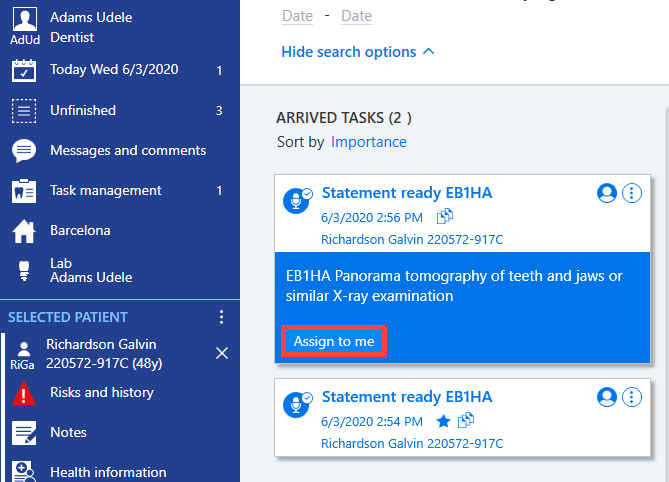669x482 pixels.
Task: Click the Adams Udele user avatar icon
Action: coord(25,19)
